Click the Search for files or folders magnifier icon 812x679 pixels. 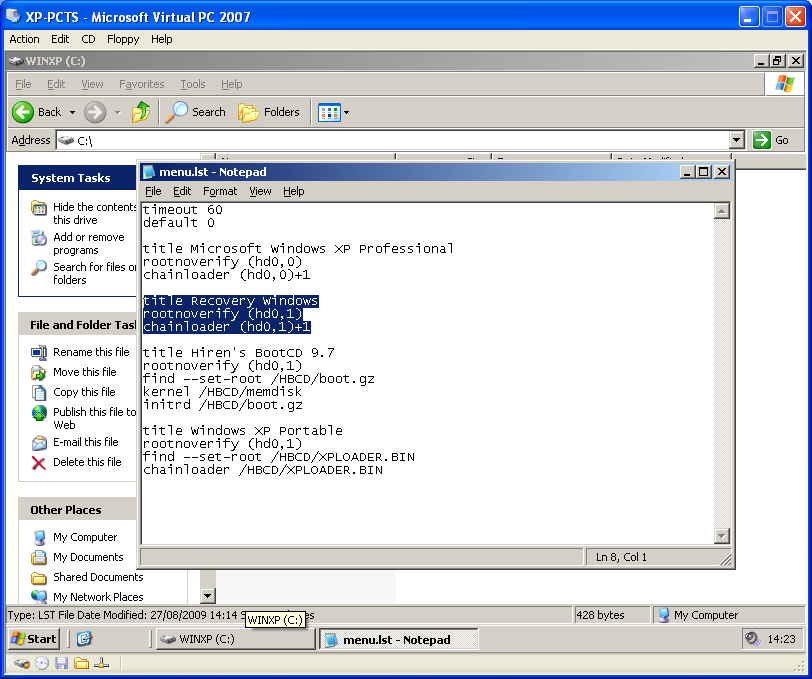(39, 268)
